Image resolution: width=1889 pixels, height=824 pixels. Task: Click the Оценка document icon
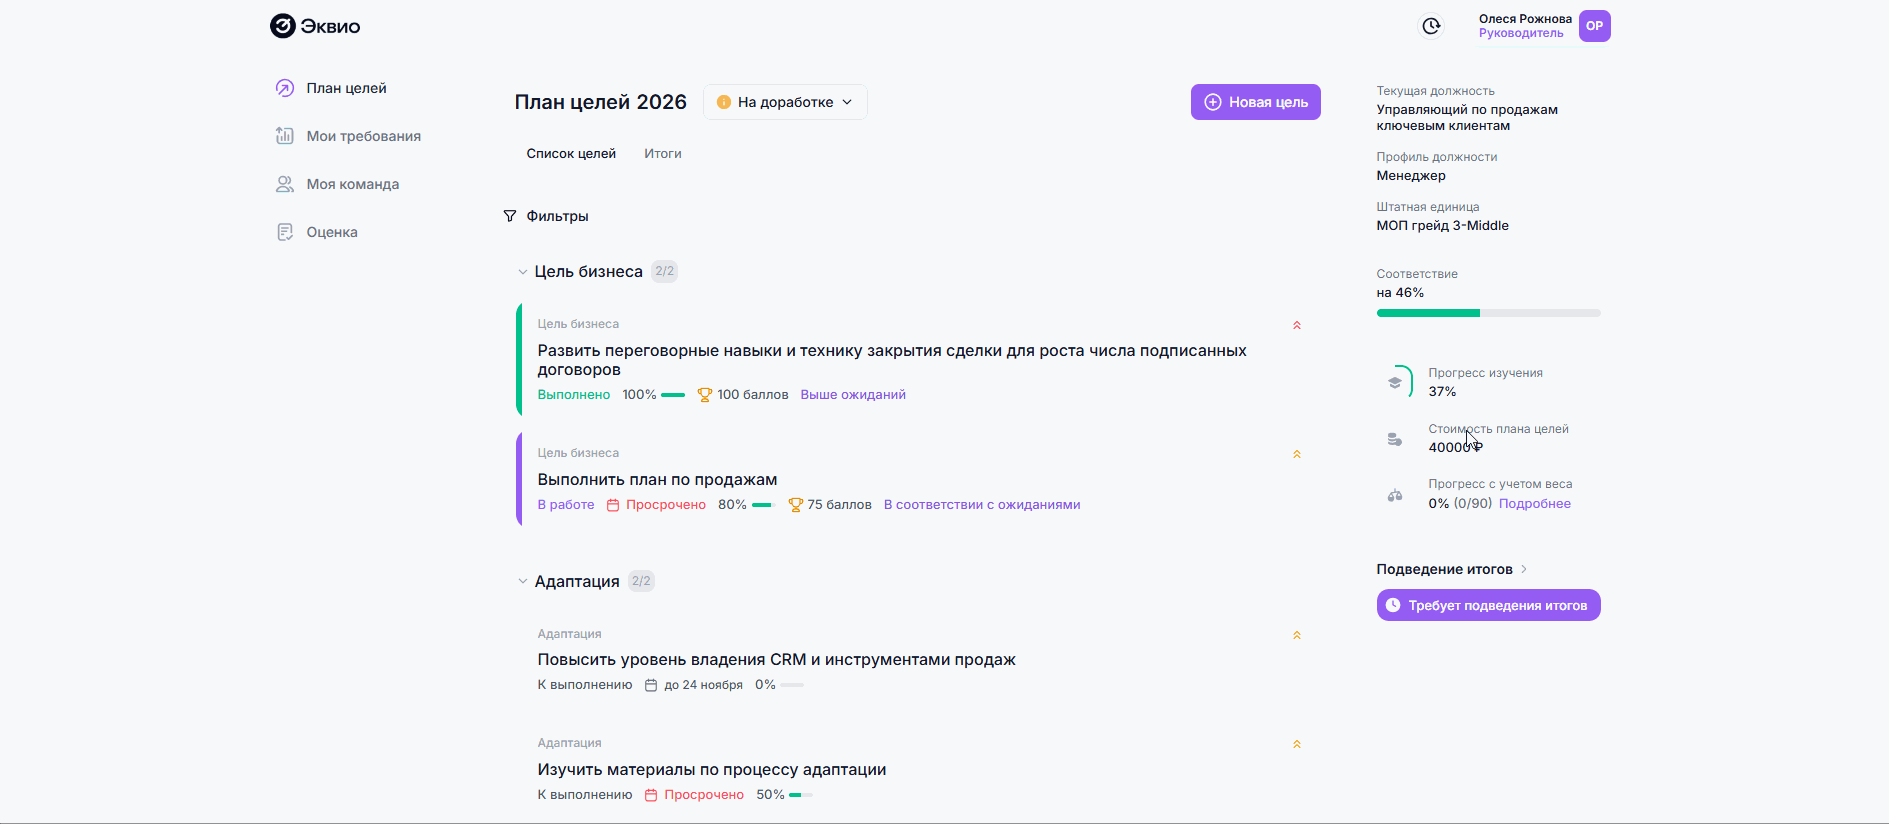tap(285, 232)
